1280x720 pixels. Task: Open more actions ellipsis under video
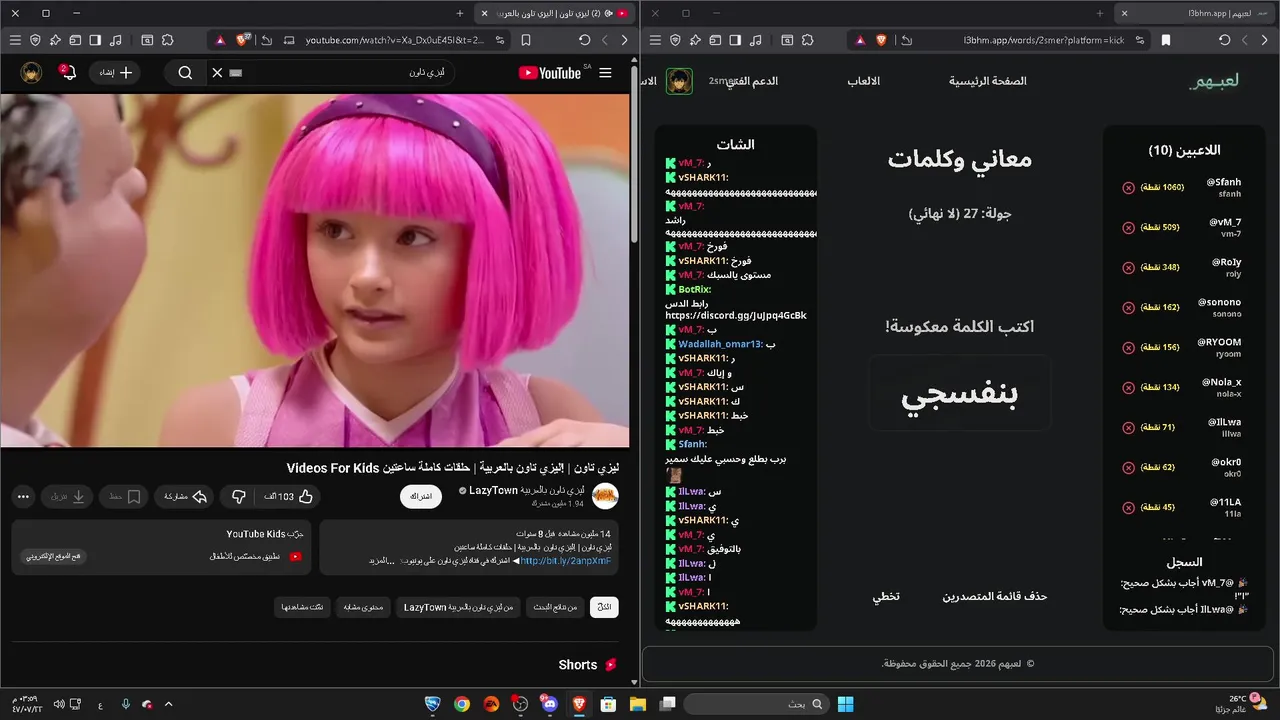click(24, 496)
